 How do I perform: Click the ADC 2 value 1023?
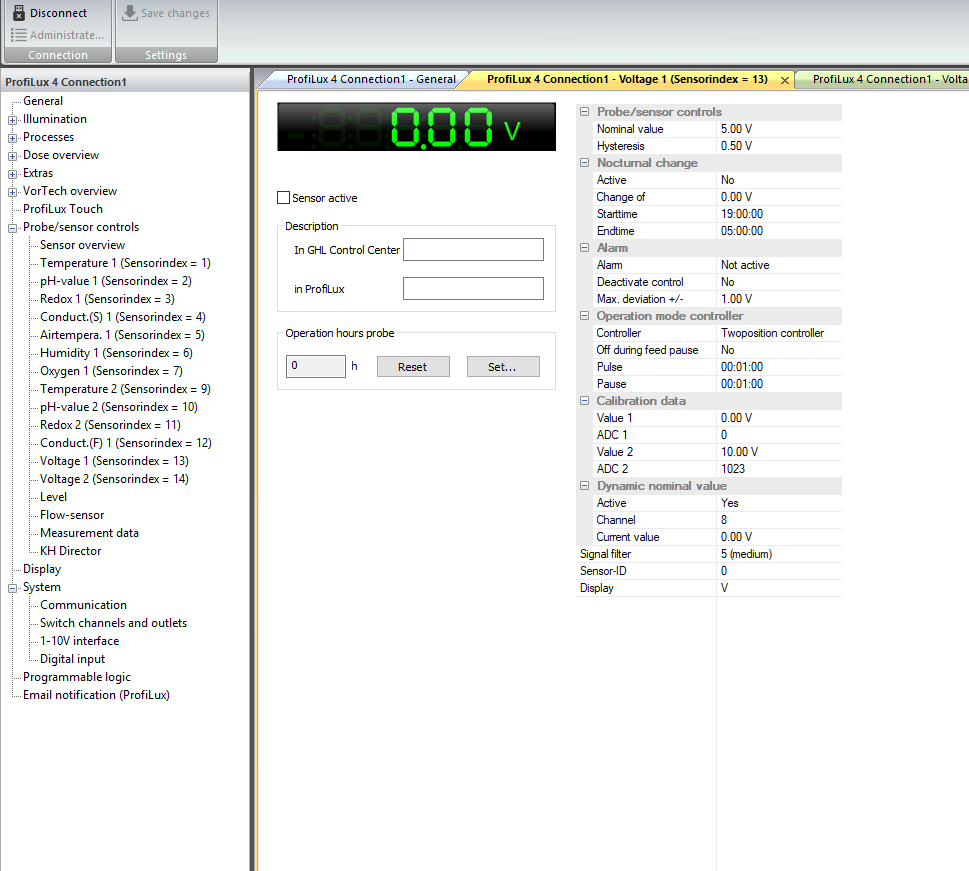(779, 469)
